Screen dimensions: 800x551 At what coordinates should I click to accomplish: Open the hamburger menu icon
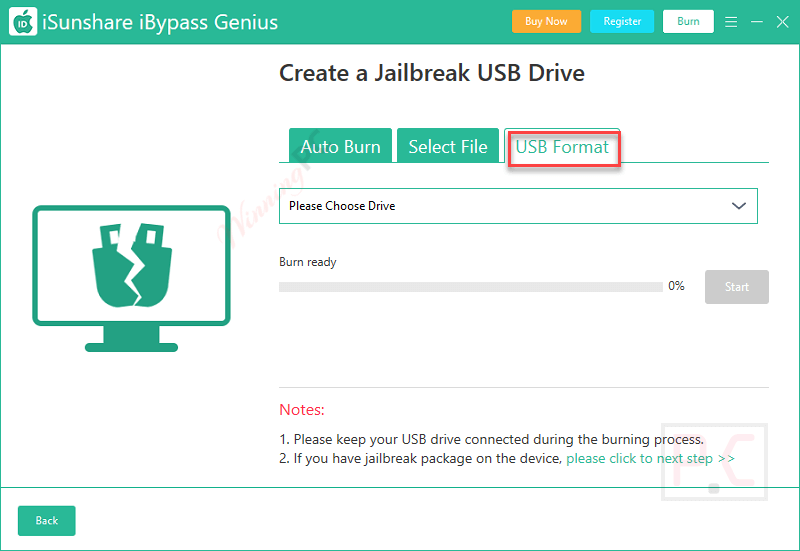731,22
